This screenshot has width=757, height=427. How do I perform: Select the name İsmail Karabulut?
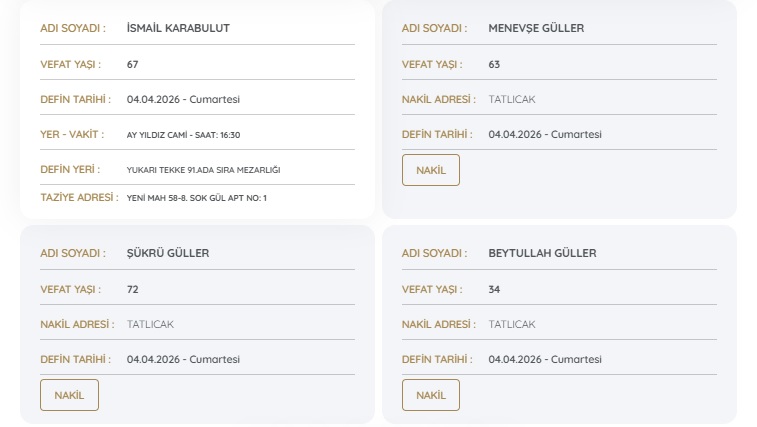coord(178,28)
